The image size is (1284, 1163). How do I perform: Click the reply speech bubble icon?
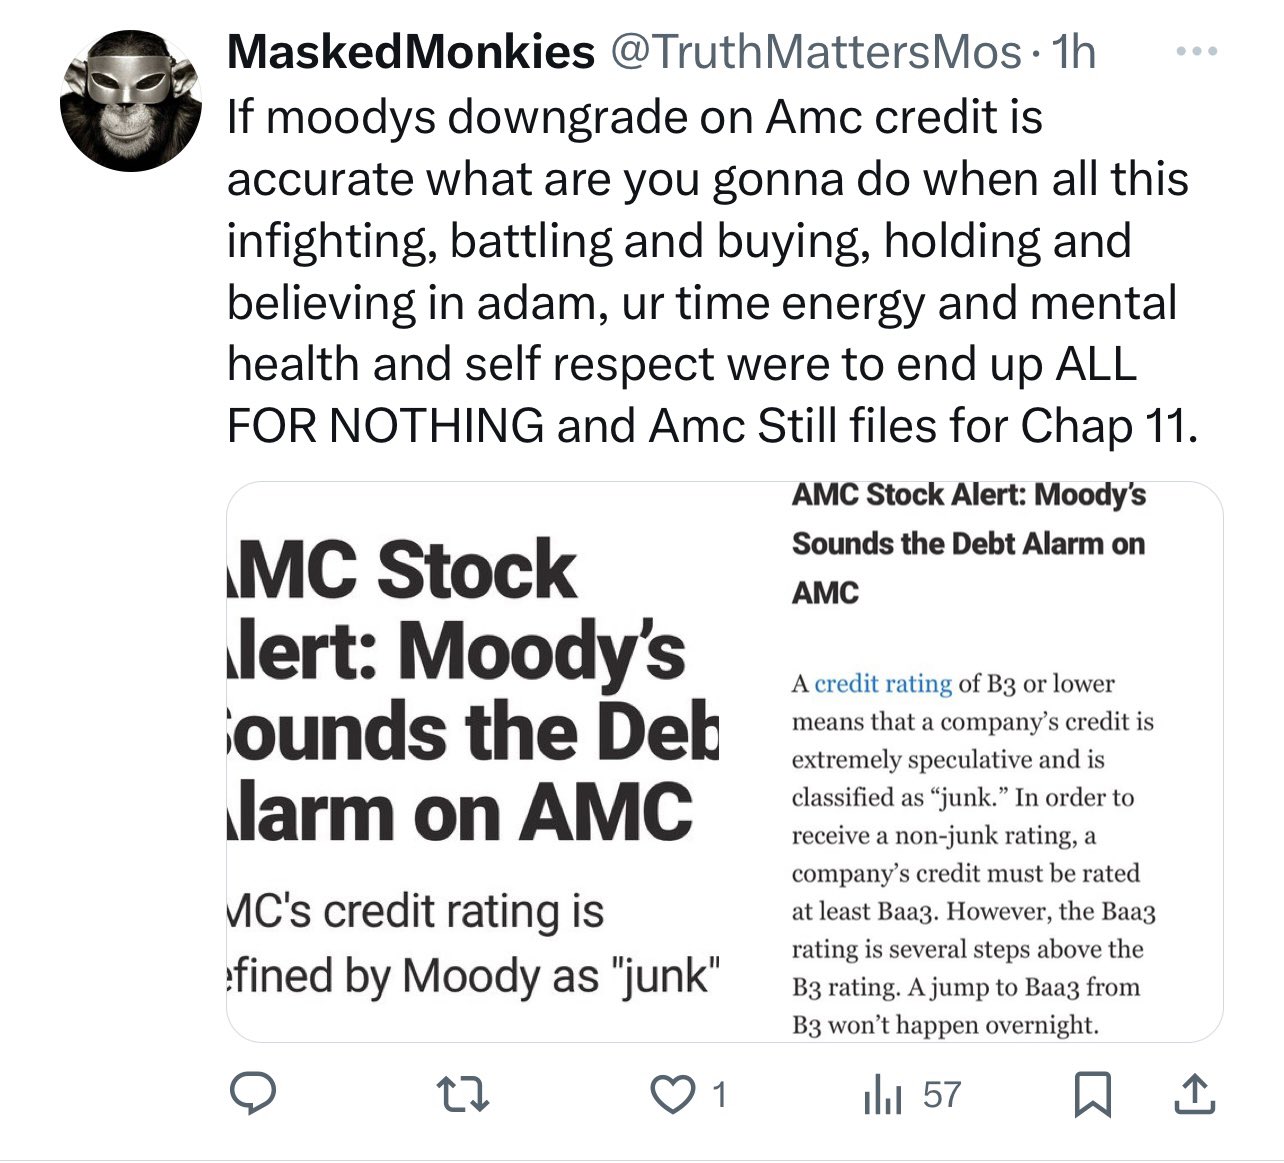254,1095
